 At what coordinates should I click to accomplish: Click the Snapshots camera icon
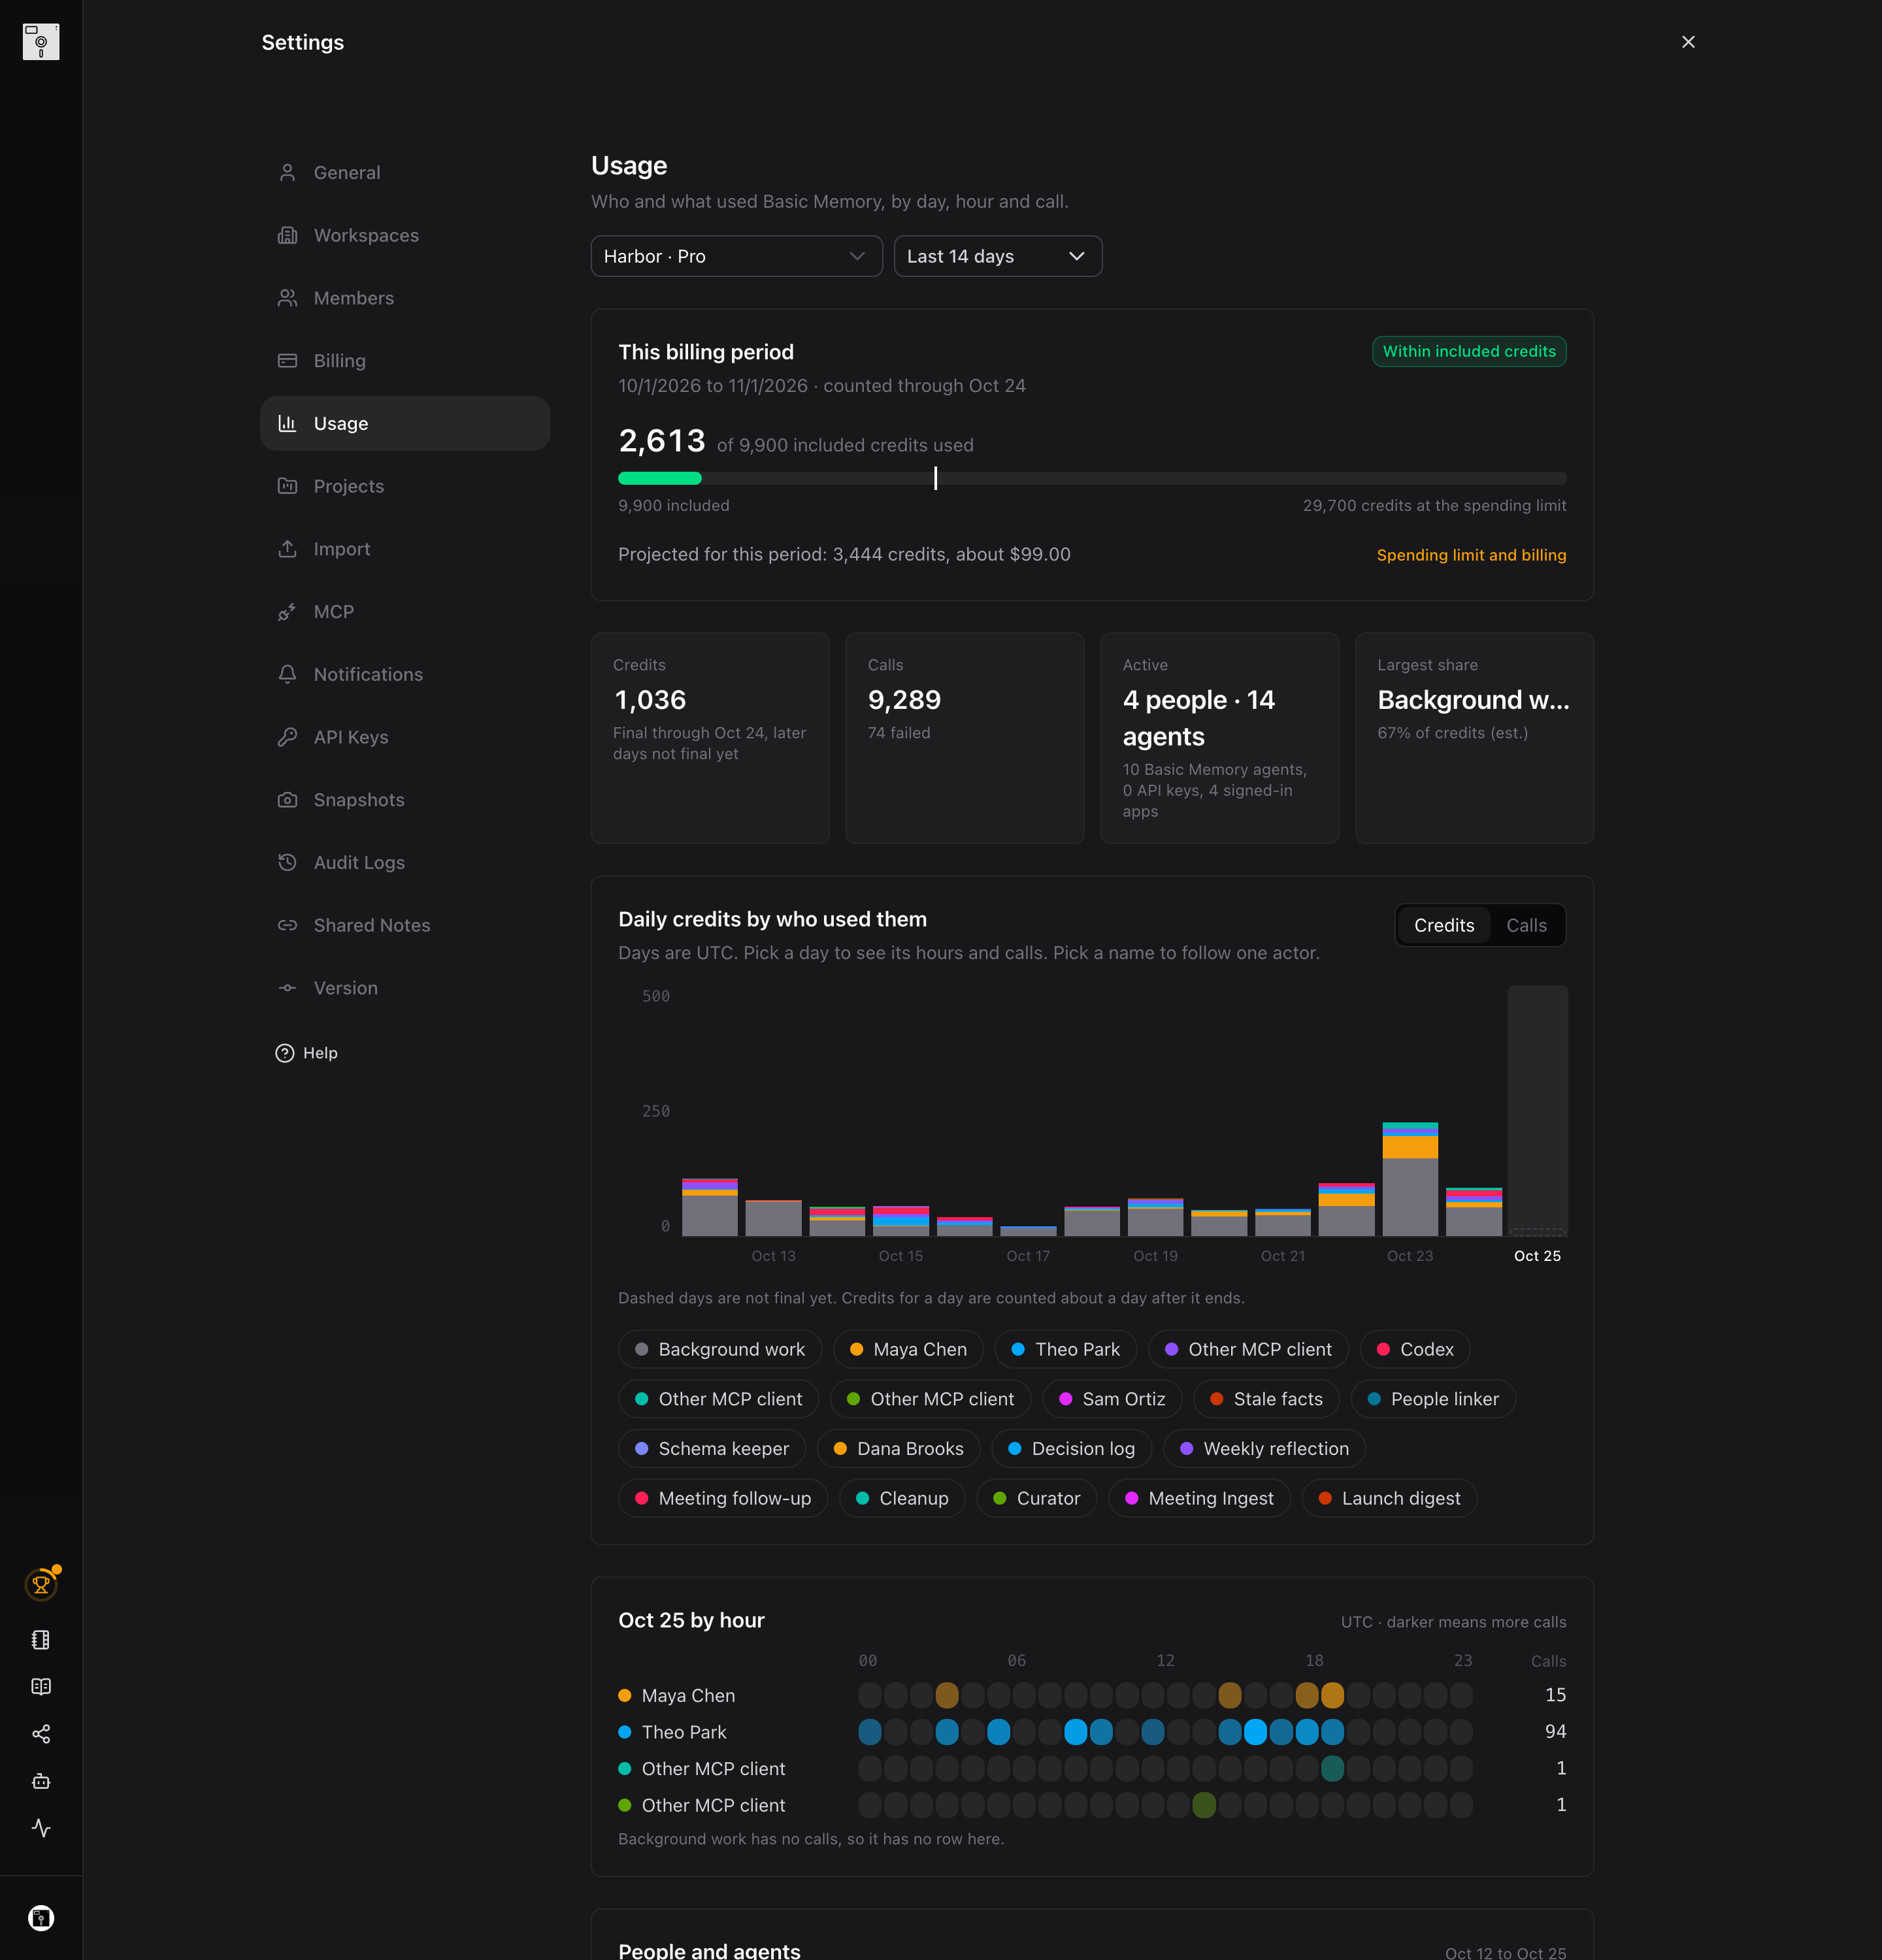click(x=287, y=800)
